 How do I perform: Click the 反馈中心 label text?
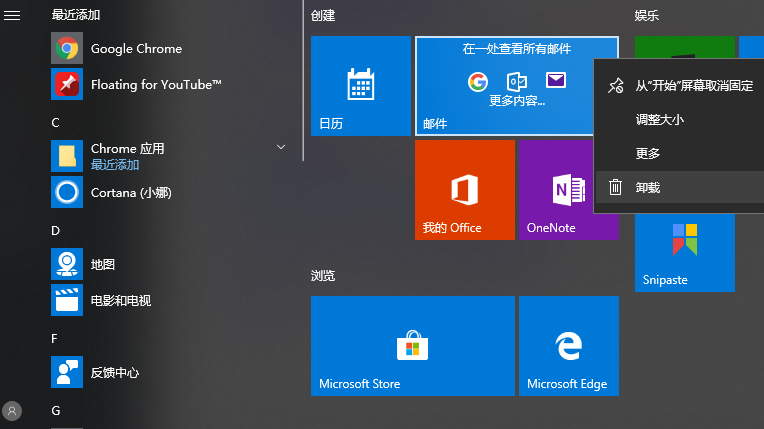tap(115, 373)
